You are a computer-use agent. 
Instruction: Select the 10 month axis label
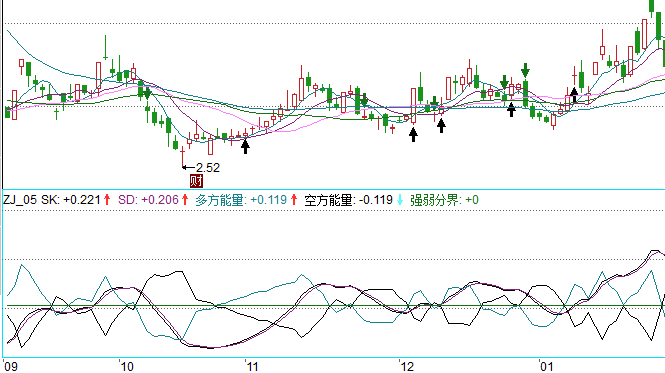coord(127,367)
